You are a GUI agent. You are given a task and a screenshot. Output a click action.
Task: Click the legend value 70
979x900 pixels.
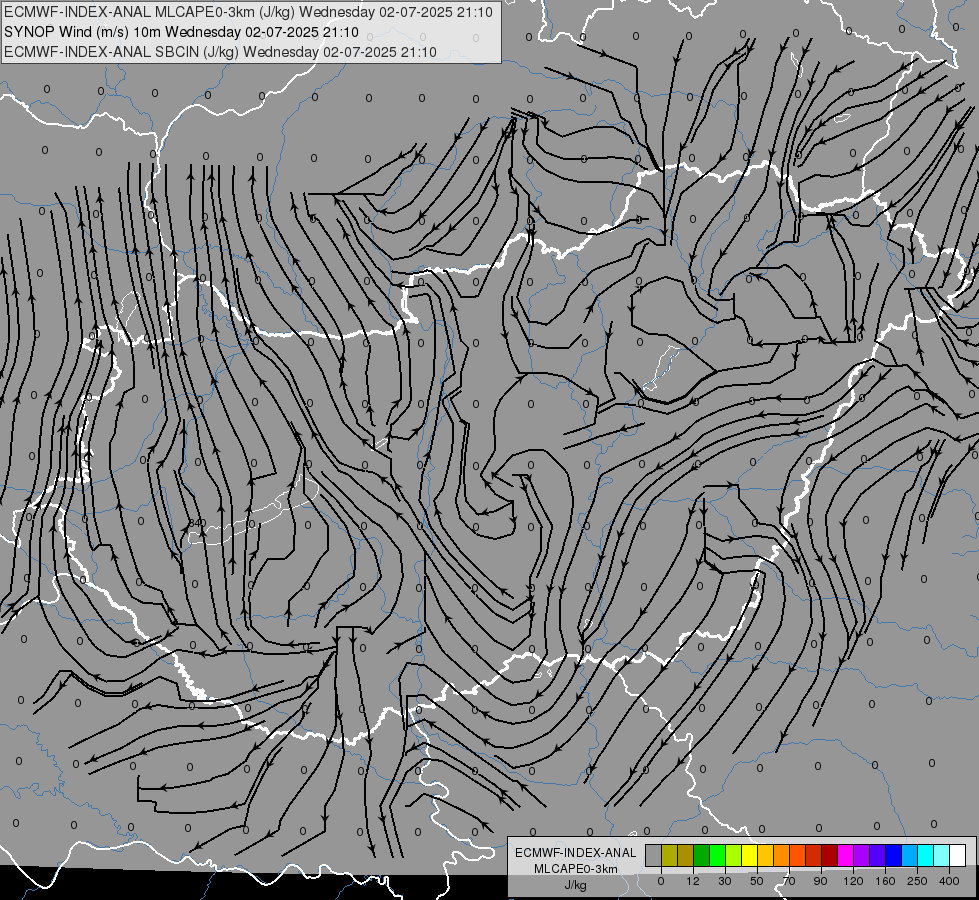(789, 881)
